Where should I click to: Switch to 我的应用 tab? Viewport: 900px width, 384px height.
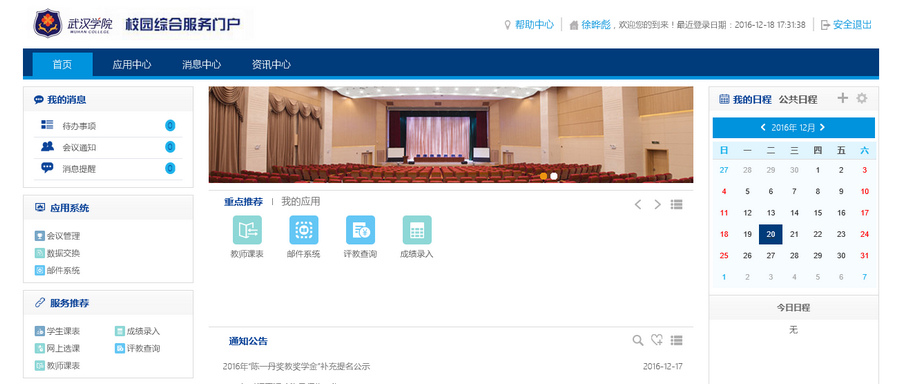pos(301,201)
